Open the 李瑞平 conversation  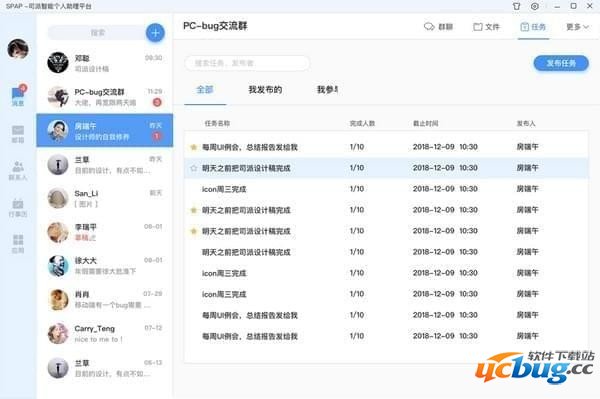tap(105, 232)
